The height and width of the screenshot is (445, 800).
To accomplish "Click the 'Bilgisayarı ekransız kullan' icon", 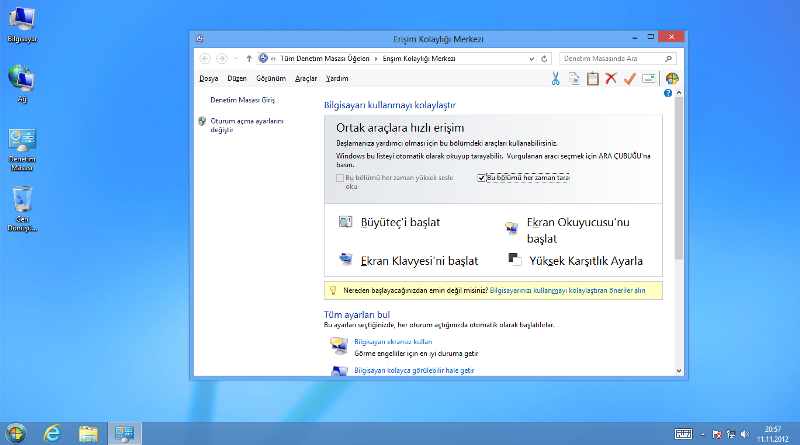I will coord(338,346).
